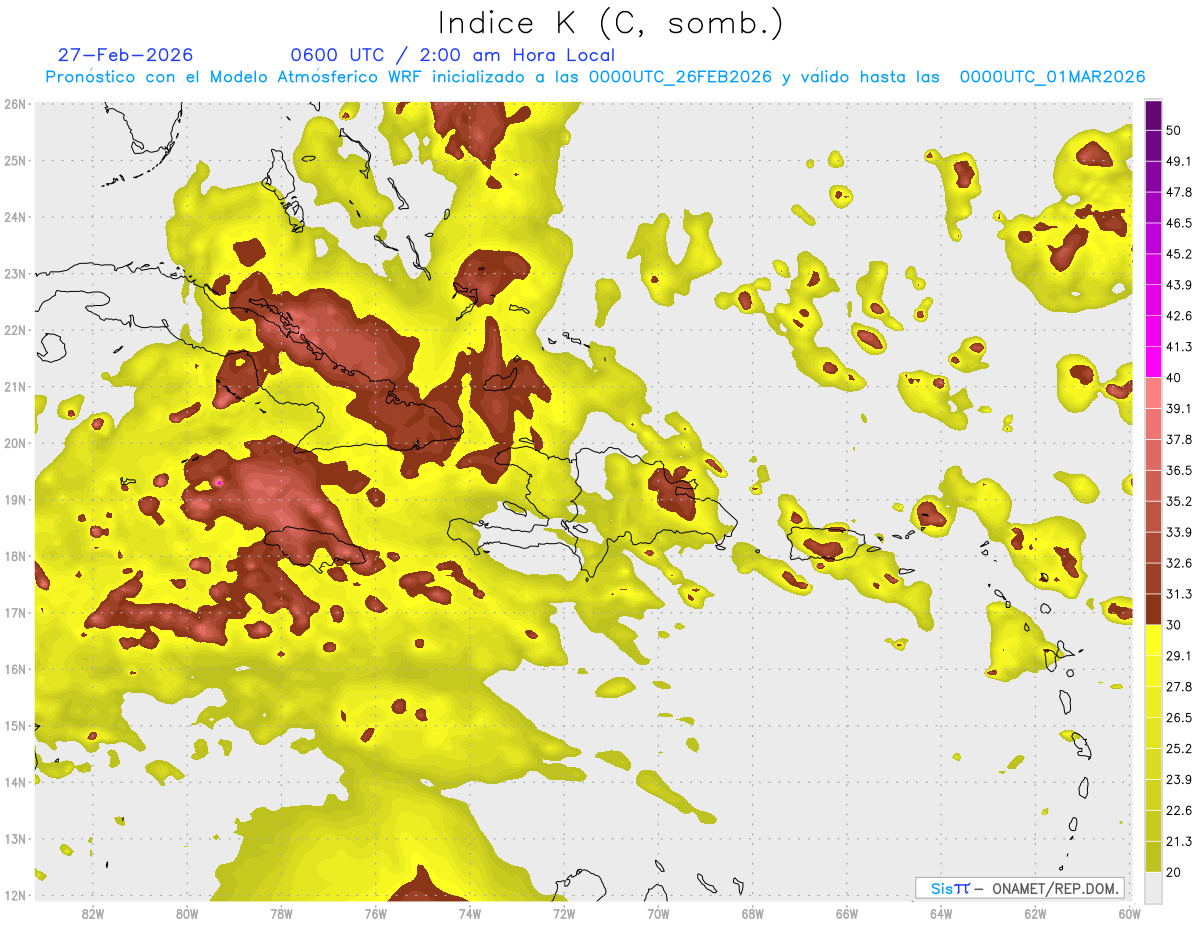1200x927 pixels.
Task: Click the color bar label "29.1"
Action: pos(1178,656)
